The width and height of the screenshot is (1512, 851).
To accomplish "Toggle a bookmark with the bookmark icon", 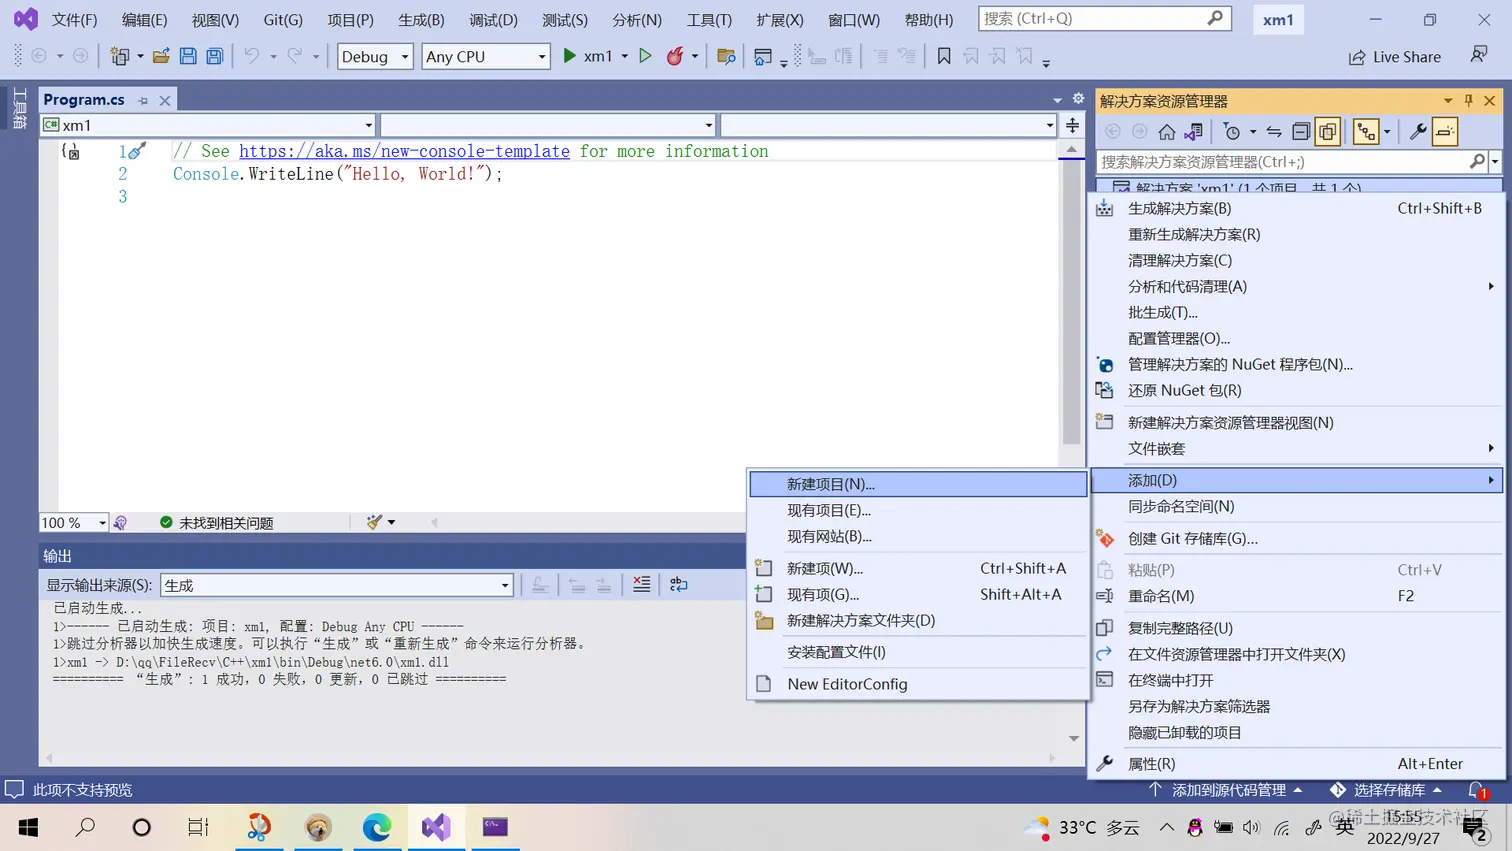I will (944, 57).
